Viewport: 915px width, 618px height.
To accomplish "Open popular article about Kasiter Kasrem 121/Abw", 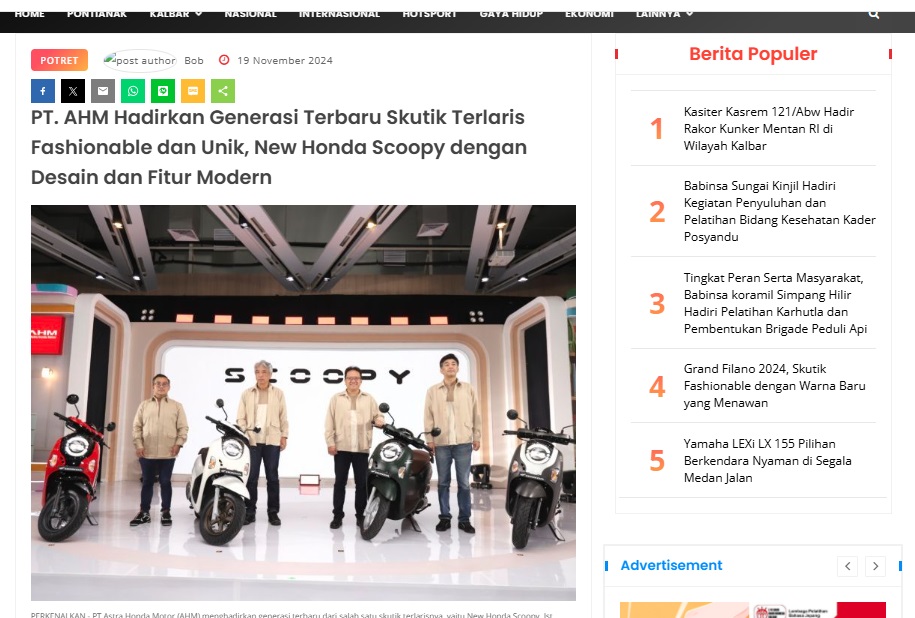I will [769, 128].
